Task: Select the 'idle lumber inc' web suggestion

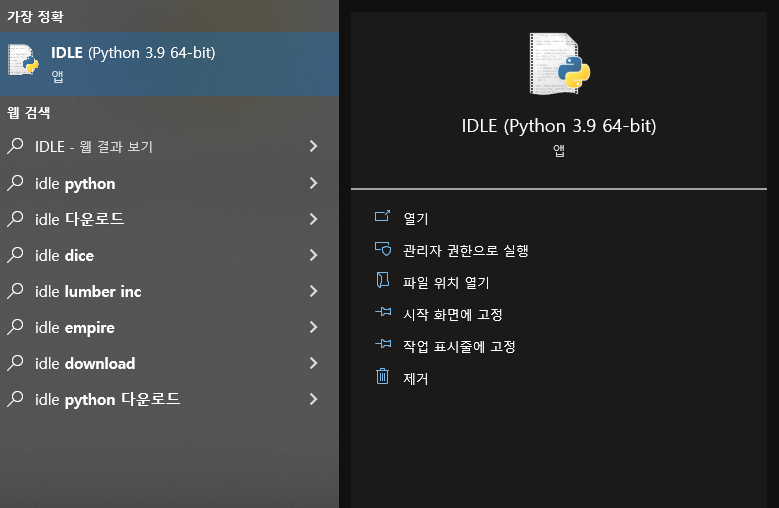Action: (x=169, y=290)
